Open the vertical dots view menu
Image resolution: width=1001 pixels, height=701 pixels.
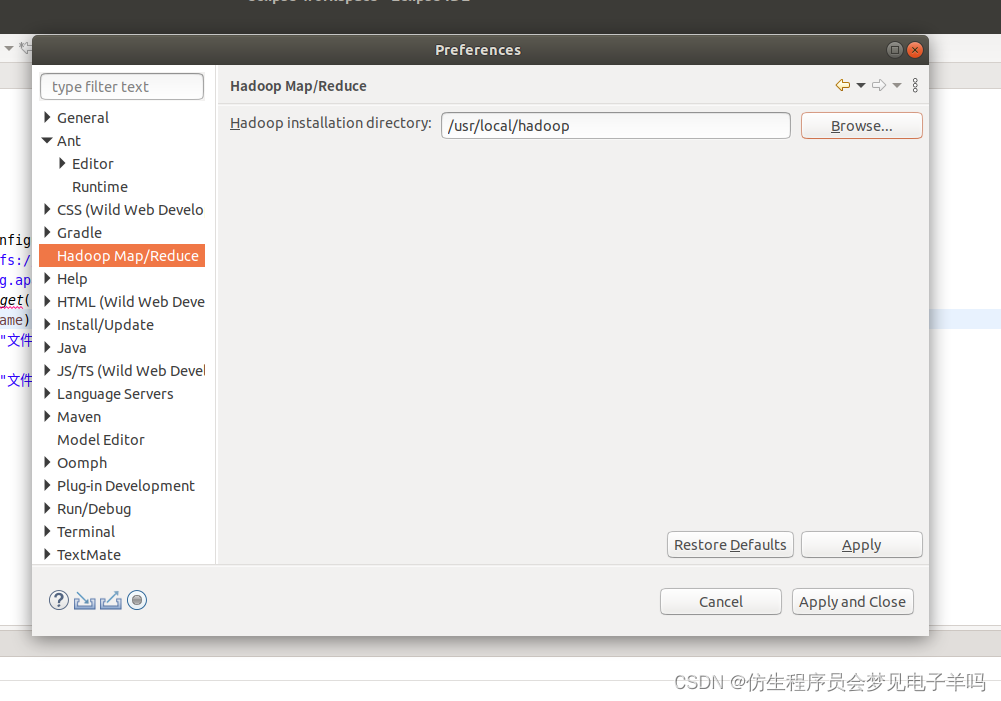(915, 85)
